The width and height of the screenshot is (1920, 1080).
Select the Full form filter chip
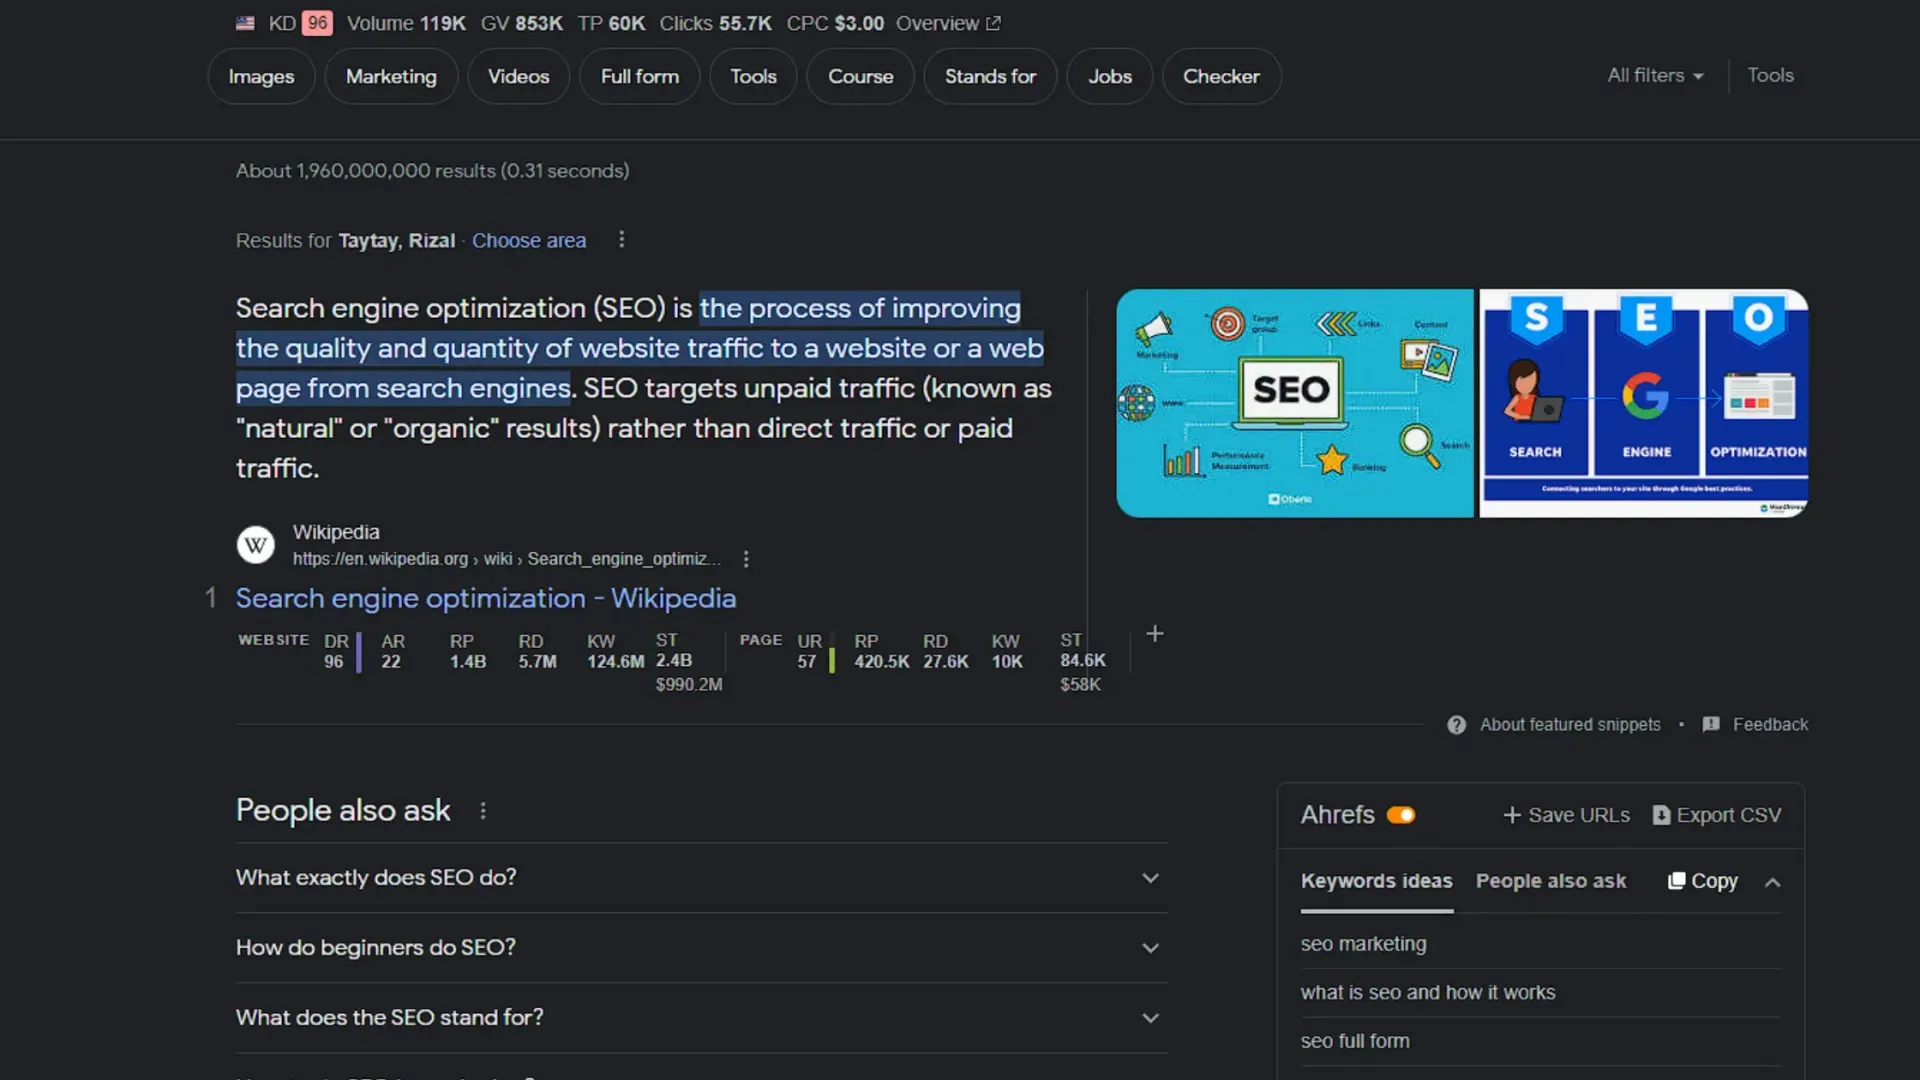pyautogui.click(x=640, y=77)
